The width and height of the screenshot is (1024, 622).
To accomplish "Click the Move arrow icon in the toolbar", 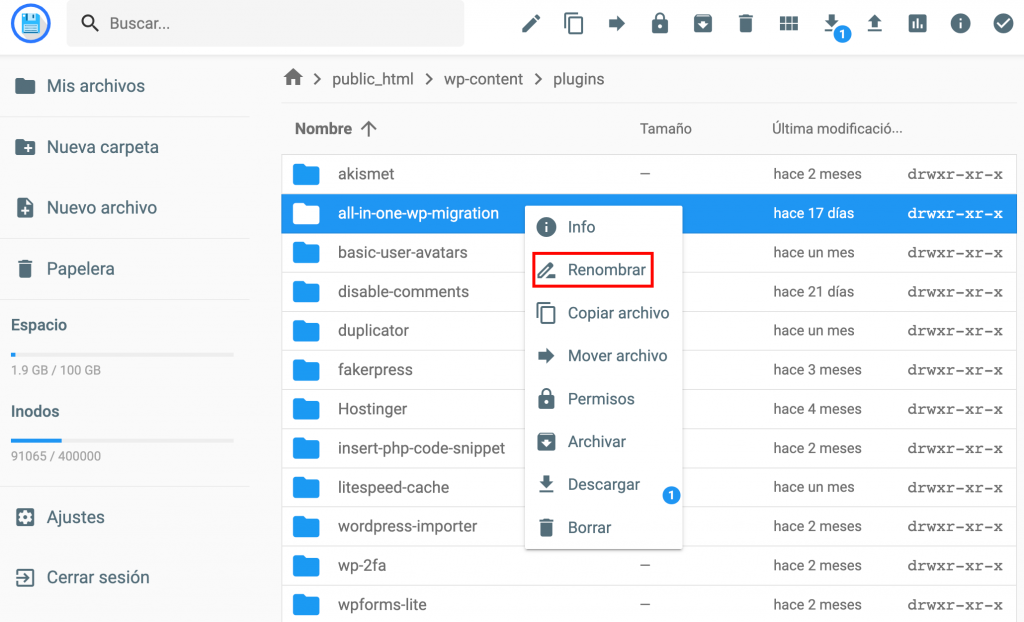I will [x=617, y=22].
